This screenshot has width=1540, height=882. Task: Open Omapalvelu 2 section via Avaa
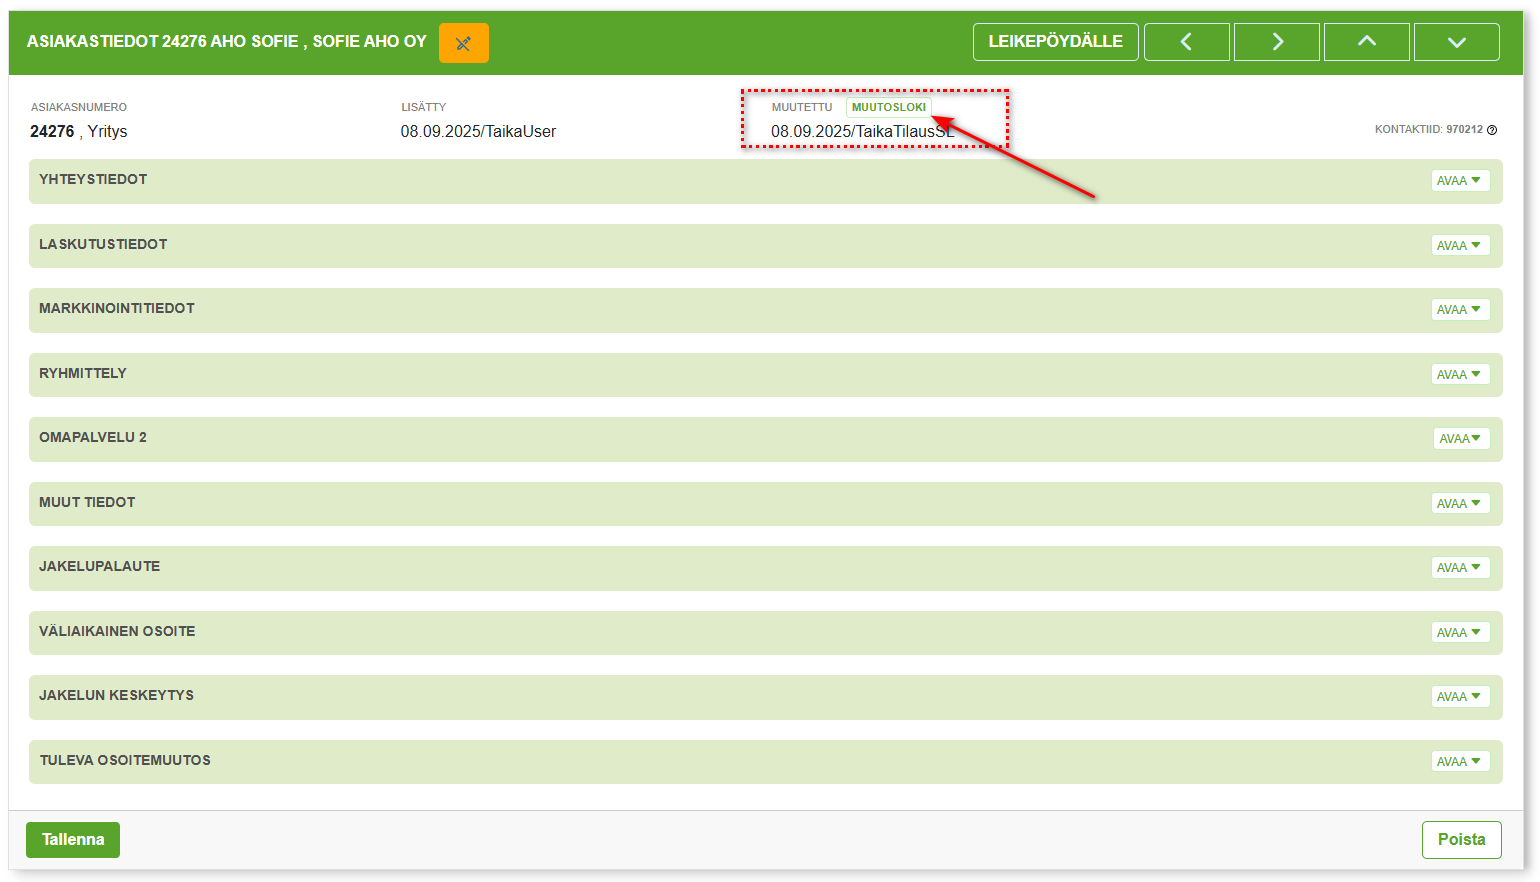(x=1461, y=439)
